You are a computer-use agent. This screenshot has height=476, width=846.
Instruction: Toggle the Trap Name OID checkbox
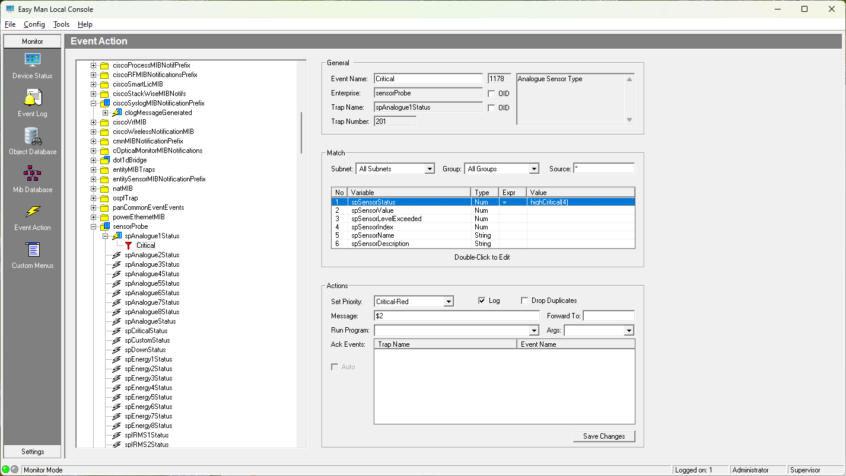click(491, 108)
